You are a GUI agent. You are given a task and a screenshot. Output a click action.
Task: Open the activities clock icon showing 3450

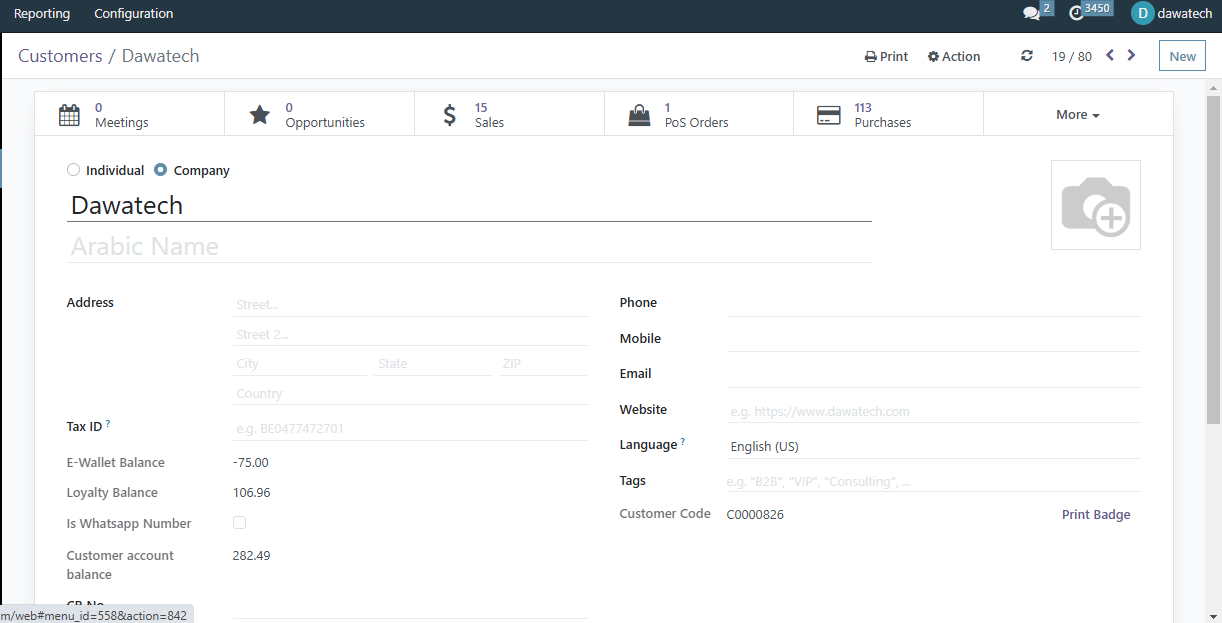coord(1077,14)
